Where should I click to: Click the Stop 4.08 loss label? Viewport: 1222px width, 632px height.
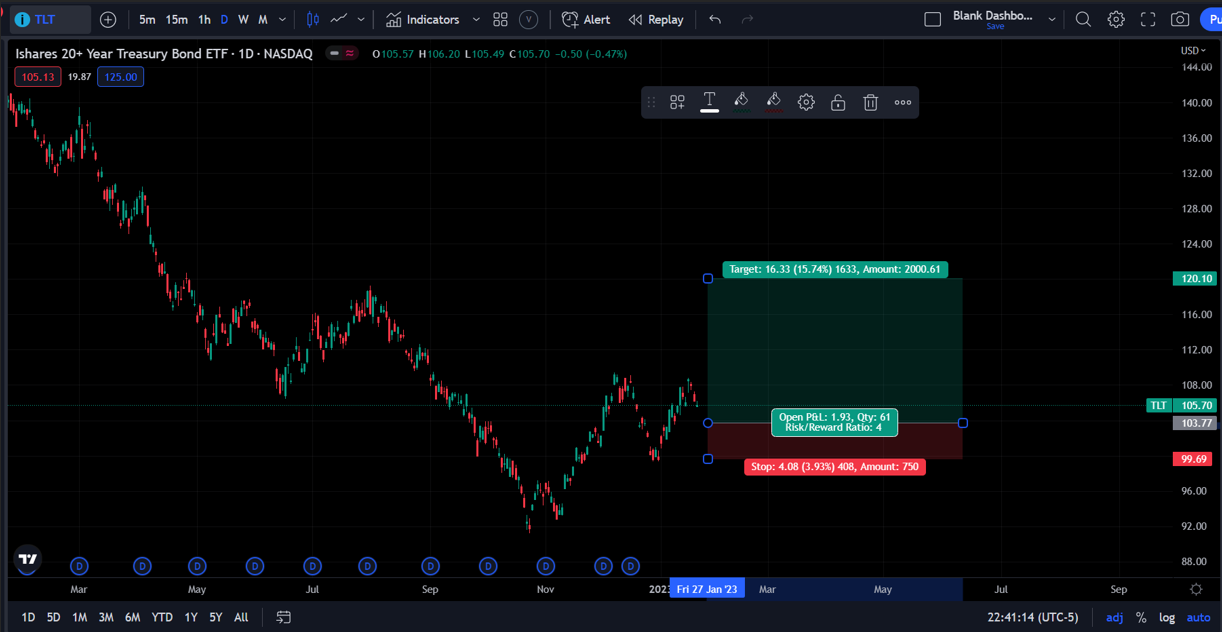(x=835, y=467)
